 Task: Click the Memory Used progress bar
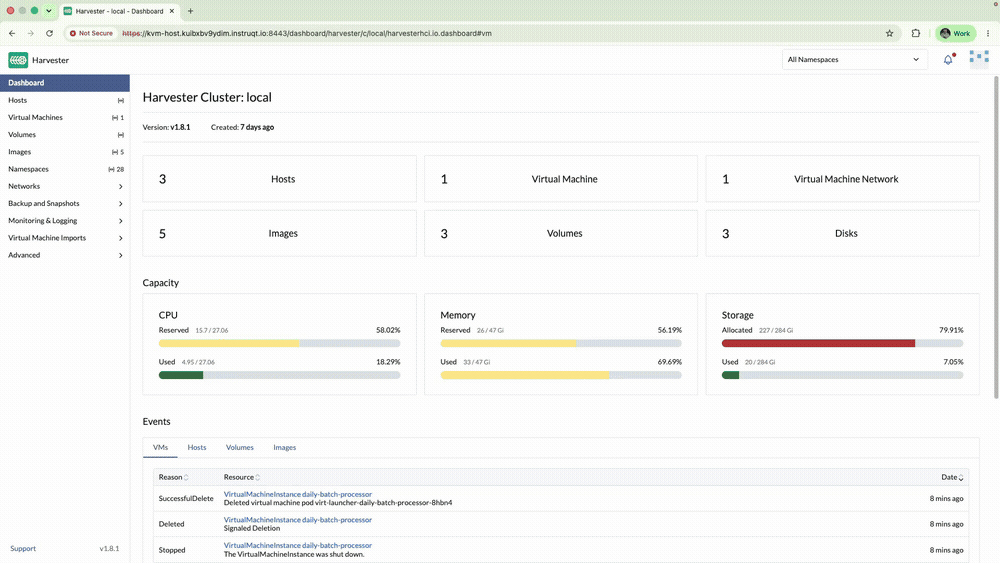561,375
